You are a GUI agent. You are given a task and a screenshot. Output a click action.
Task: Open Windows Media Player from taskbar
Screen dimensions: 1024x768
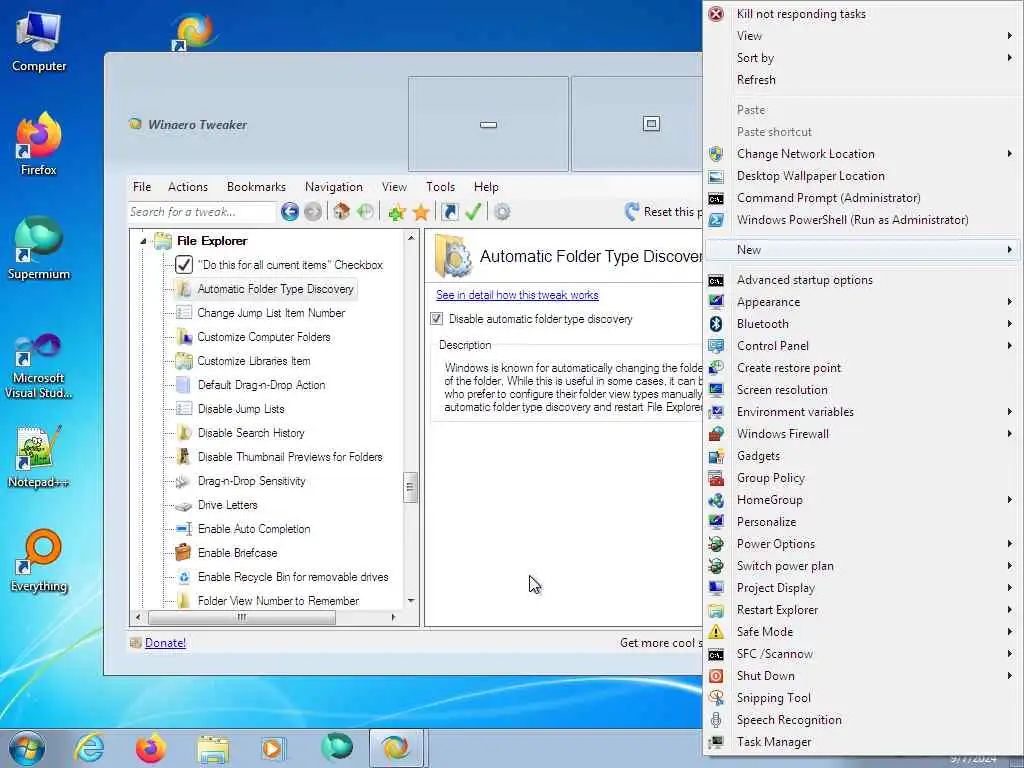(x=273, y=748)
